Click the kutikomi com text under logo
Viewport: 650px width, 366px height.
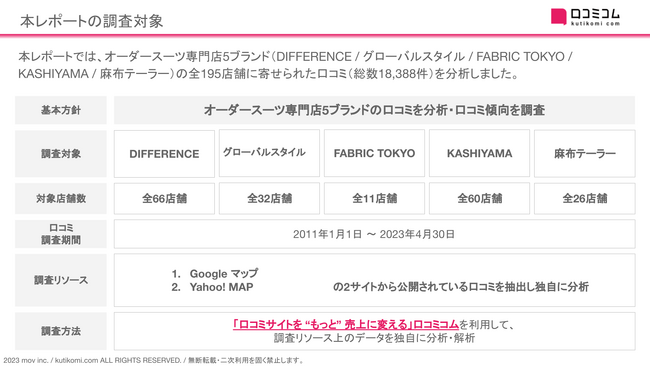595,23
